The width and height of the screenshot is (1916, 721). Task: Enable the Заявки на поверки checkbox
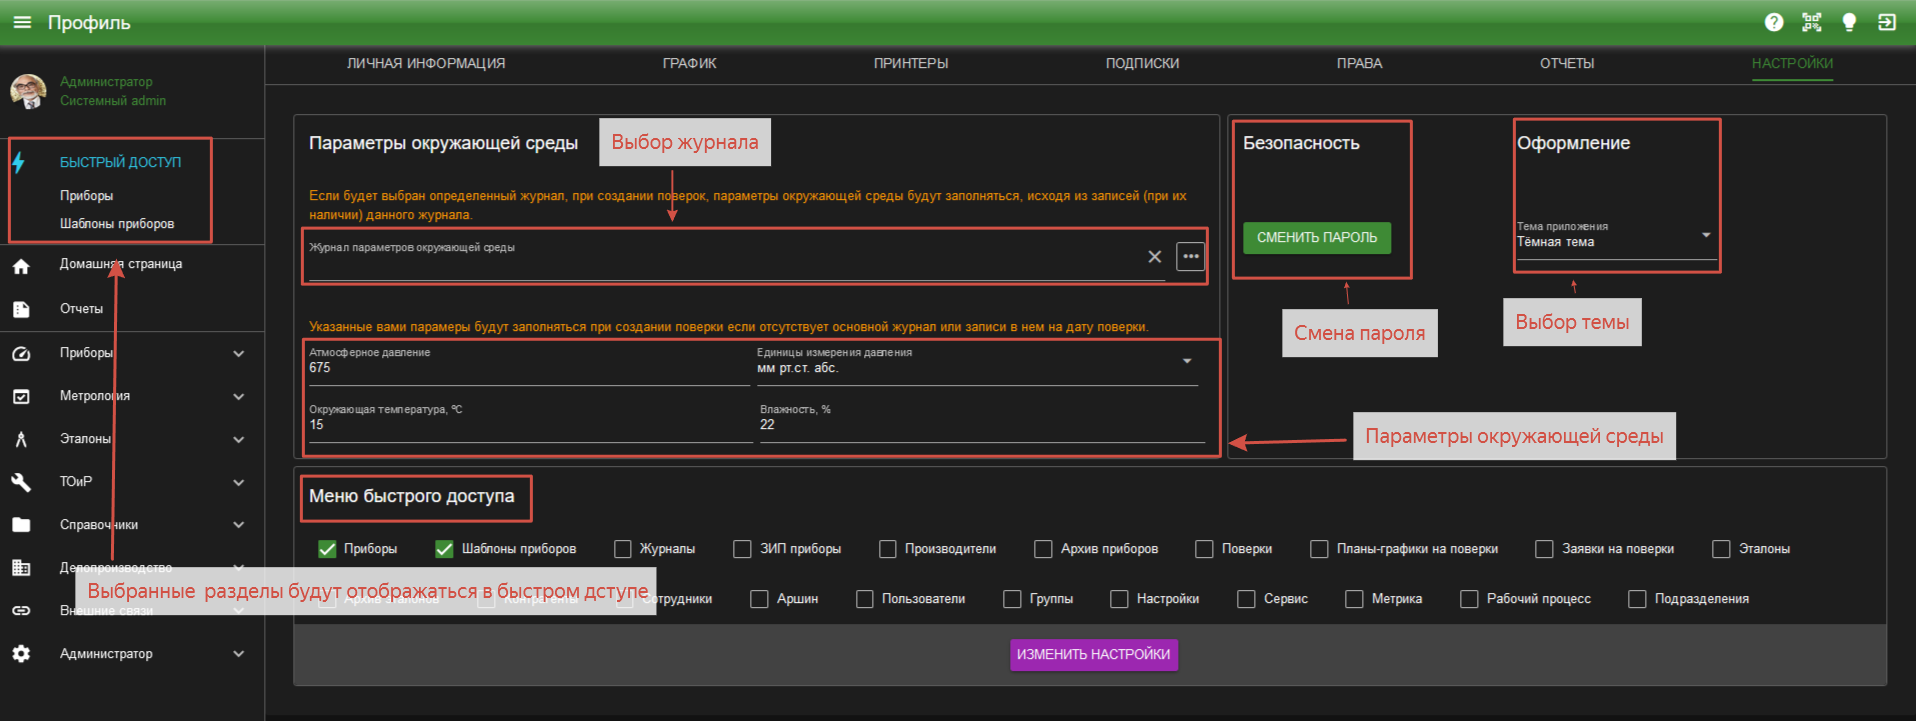[1545, 549]
